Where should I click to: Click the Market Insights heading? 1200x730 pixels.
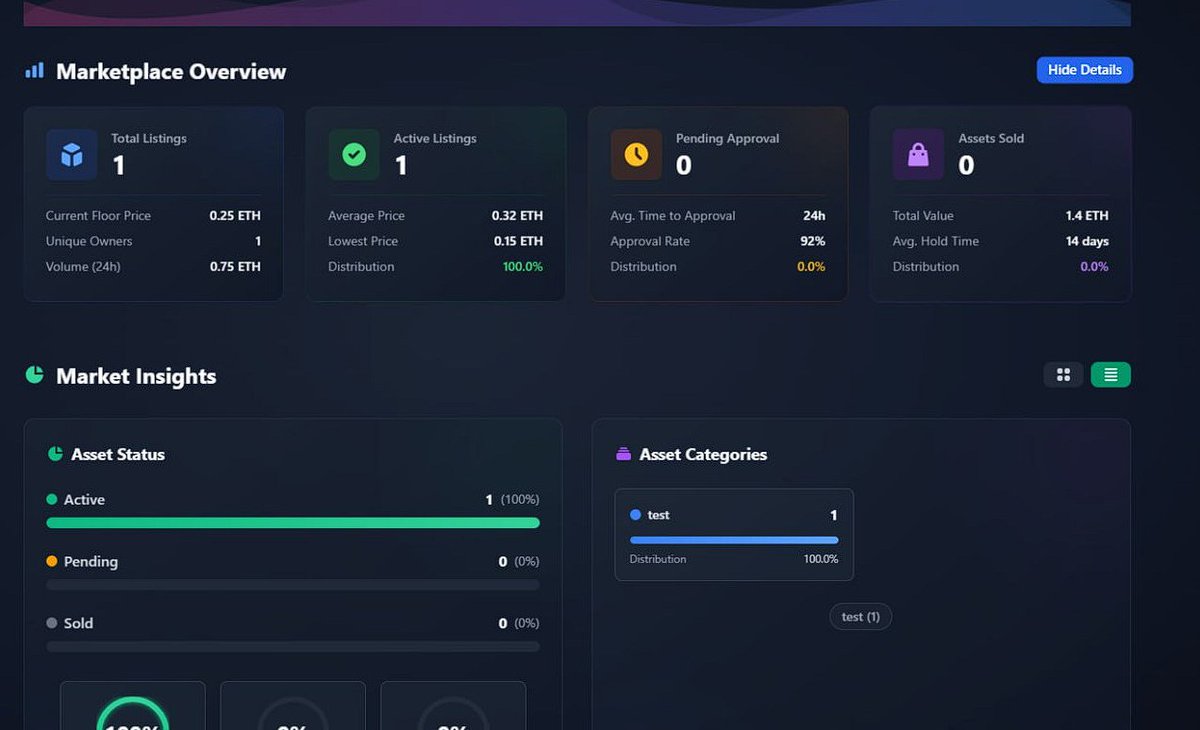coord(136,376)
